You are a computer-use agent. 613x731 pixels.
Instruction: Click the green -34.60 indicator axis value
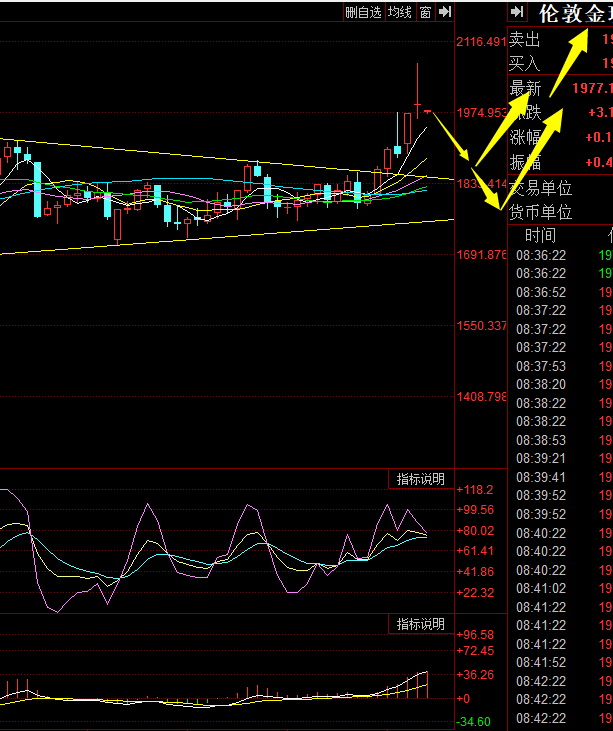coord(473,721)
